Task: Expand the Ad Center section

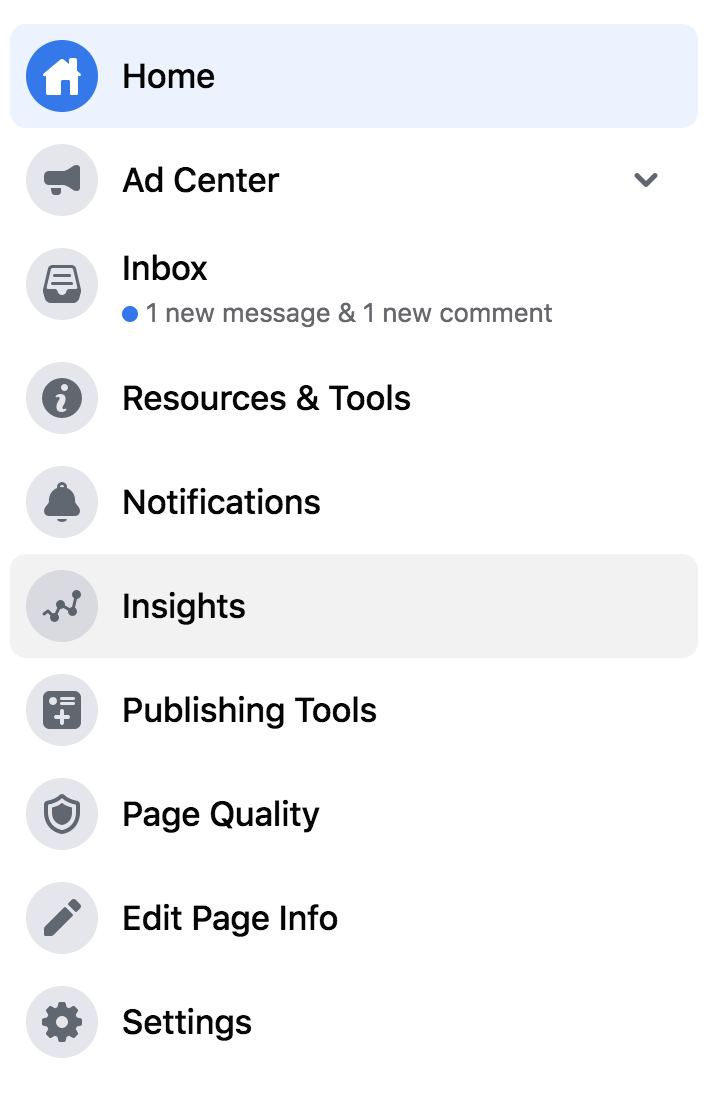Action: [200, 180]
